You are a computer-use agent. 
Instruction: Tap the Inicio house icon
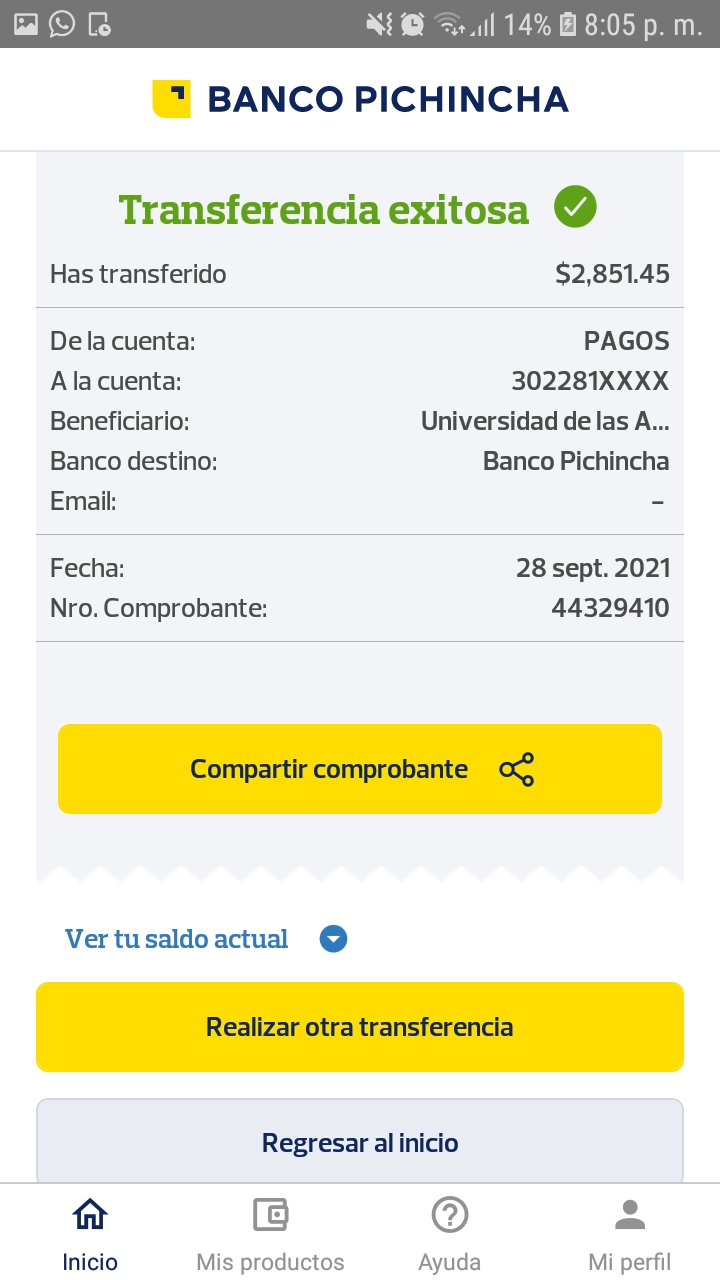pos(90,1215)
